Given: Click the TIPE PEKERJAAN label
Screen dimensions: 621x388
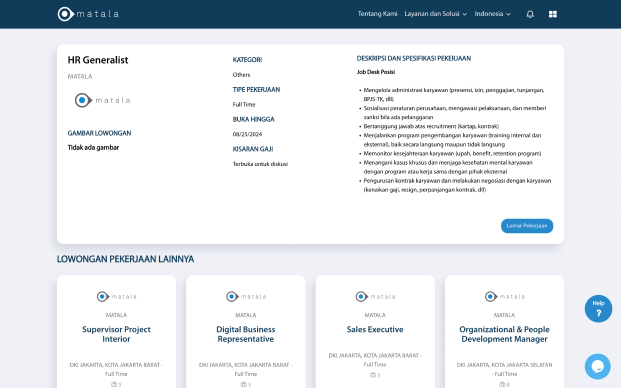Looking at the screenshot, I should pyautogui.click(x=256, y=89).
